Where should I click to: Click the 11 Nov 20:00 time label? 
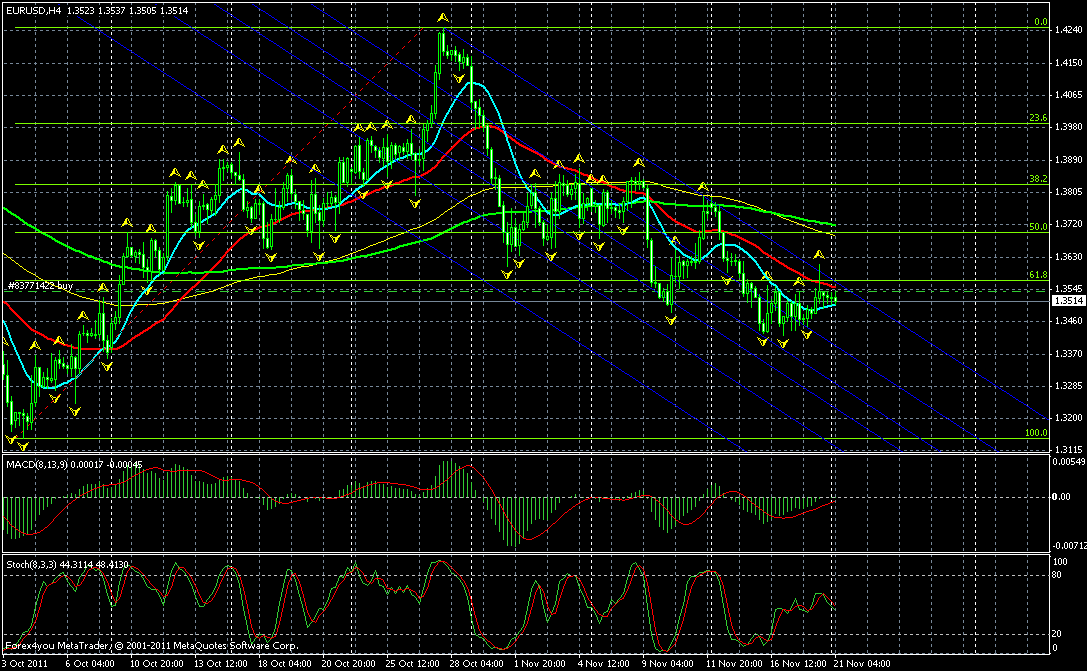(x=733, y=663)
